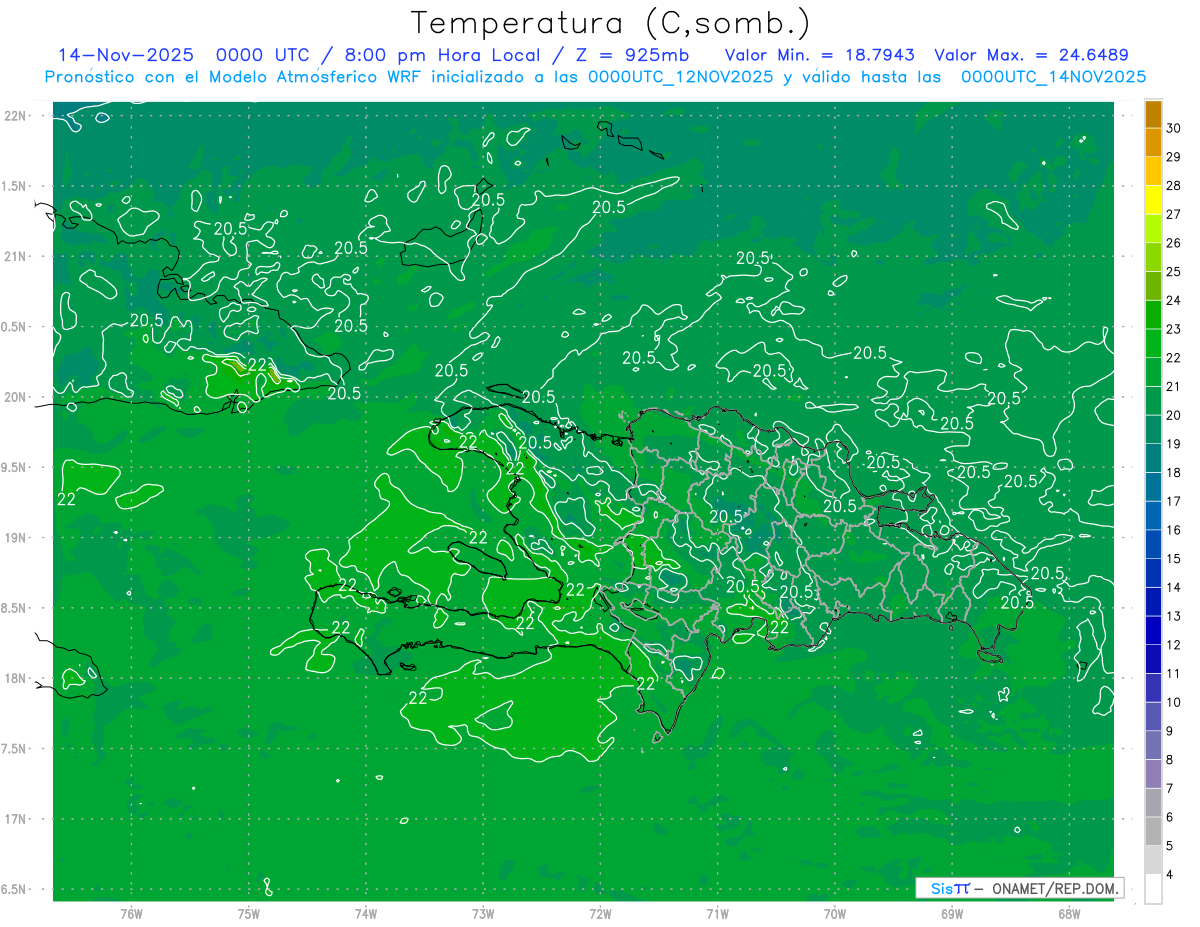Click color scale value '30'
Image resolution: width=1200 pixels, height=927 pixels.
coord(1173,128)
